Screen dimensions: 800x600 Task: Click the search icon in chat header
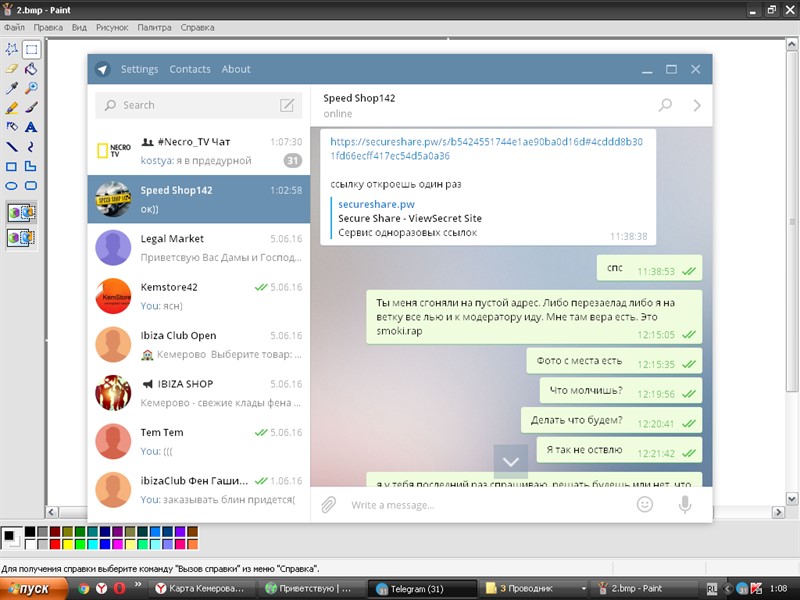click(665, 105)
